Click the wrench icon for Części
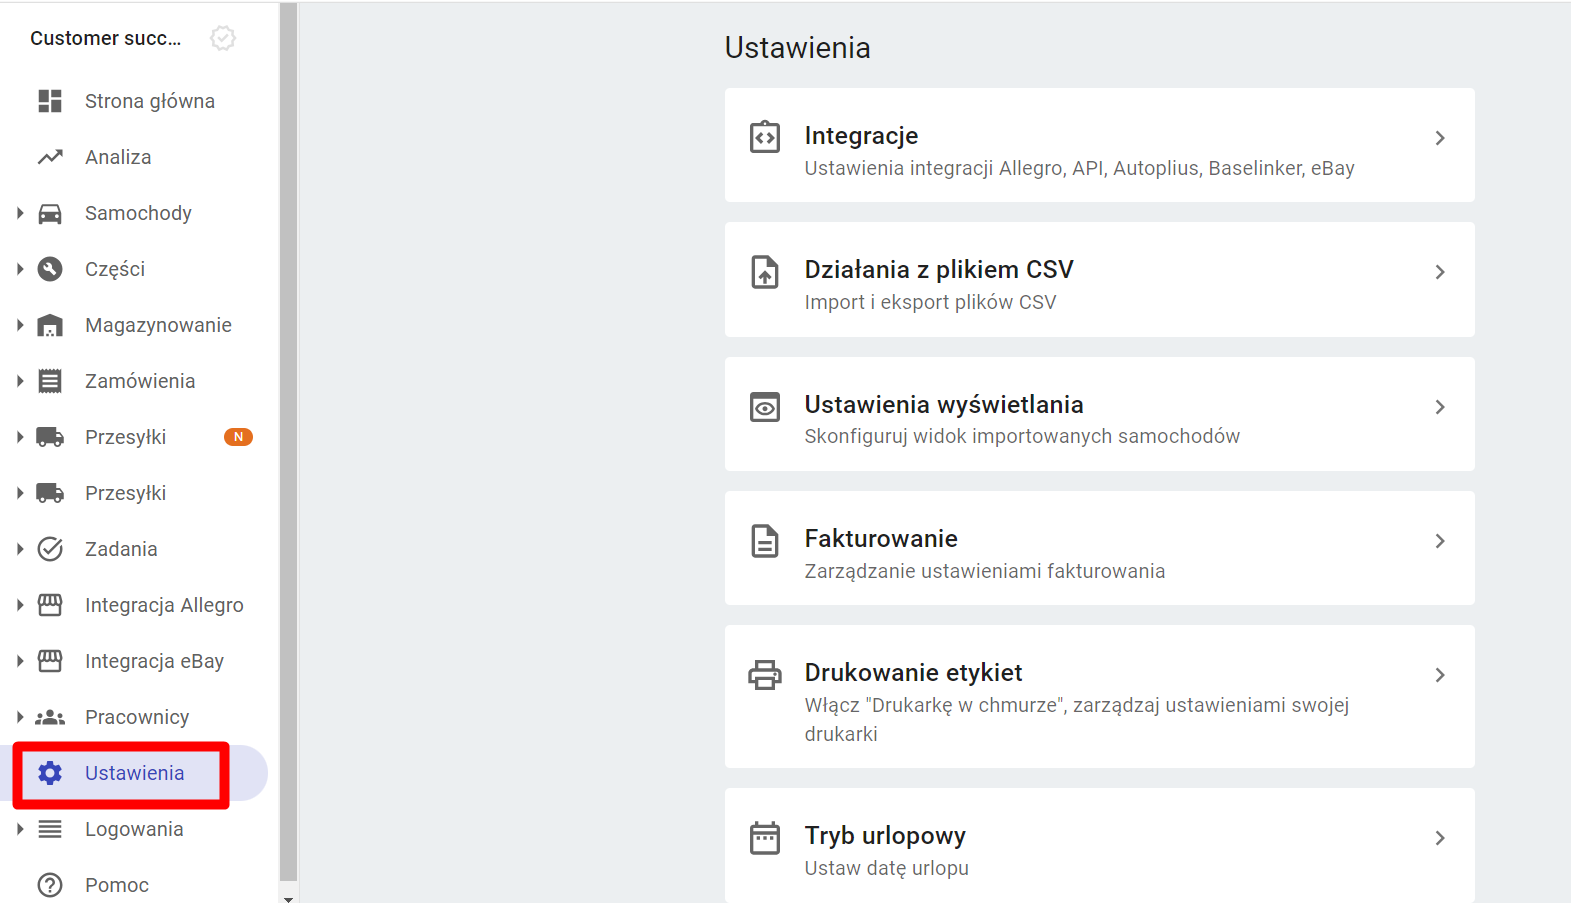1571x903 pixels. pyautogui.click(x=50, y=269)
